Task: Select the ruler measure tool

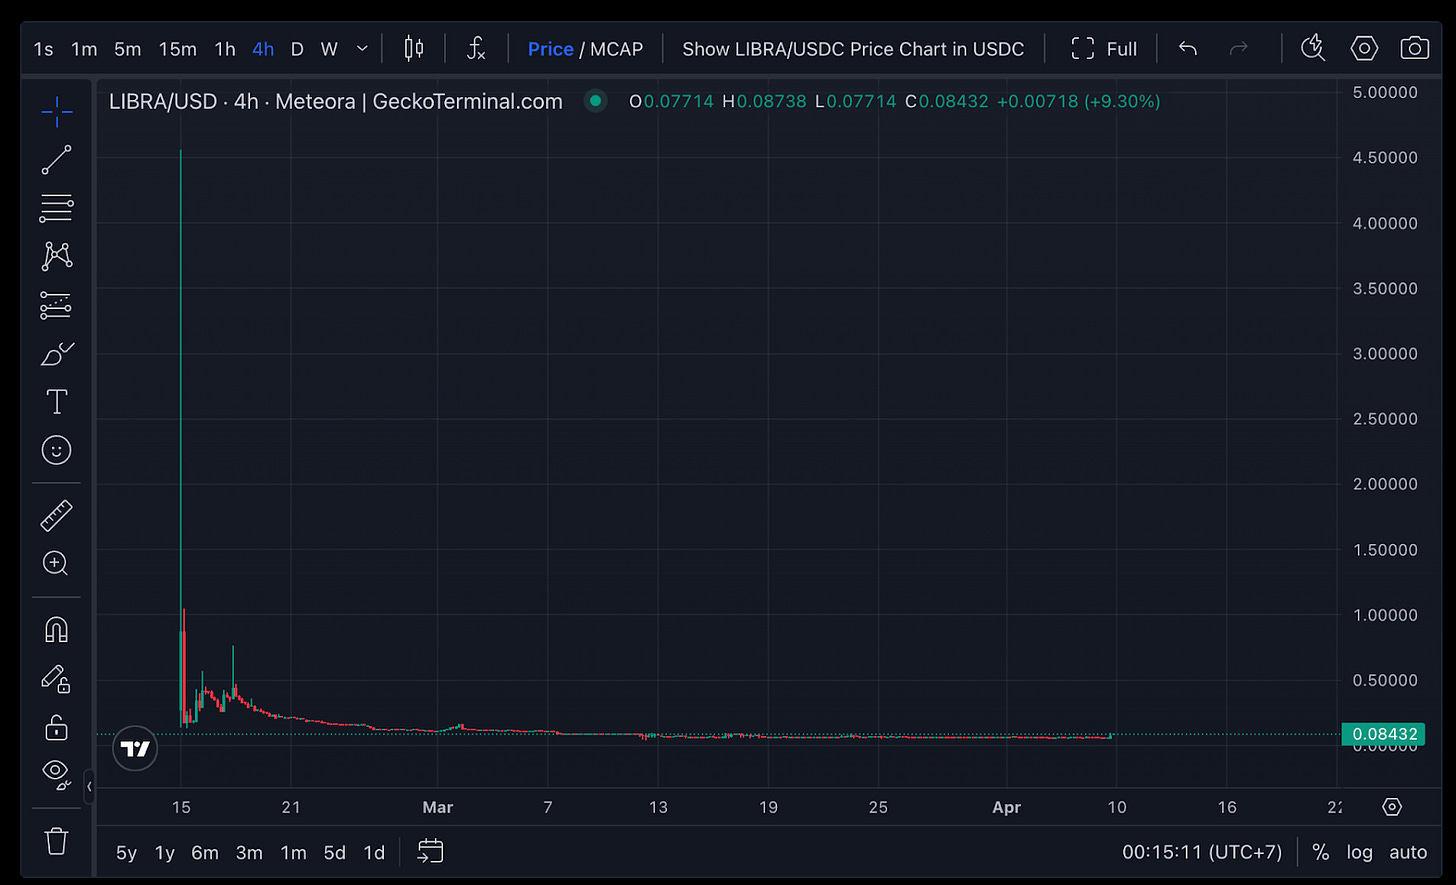Action: [x=57, y=516]
